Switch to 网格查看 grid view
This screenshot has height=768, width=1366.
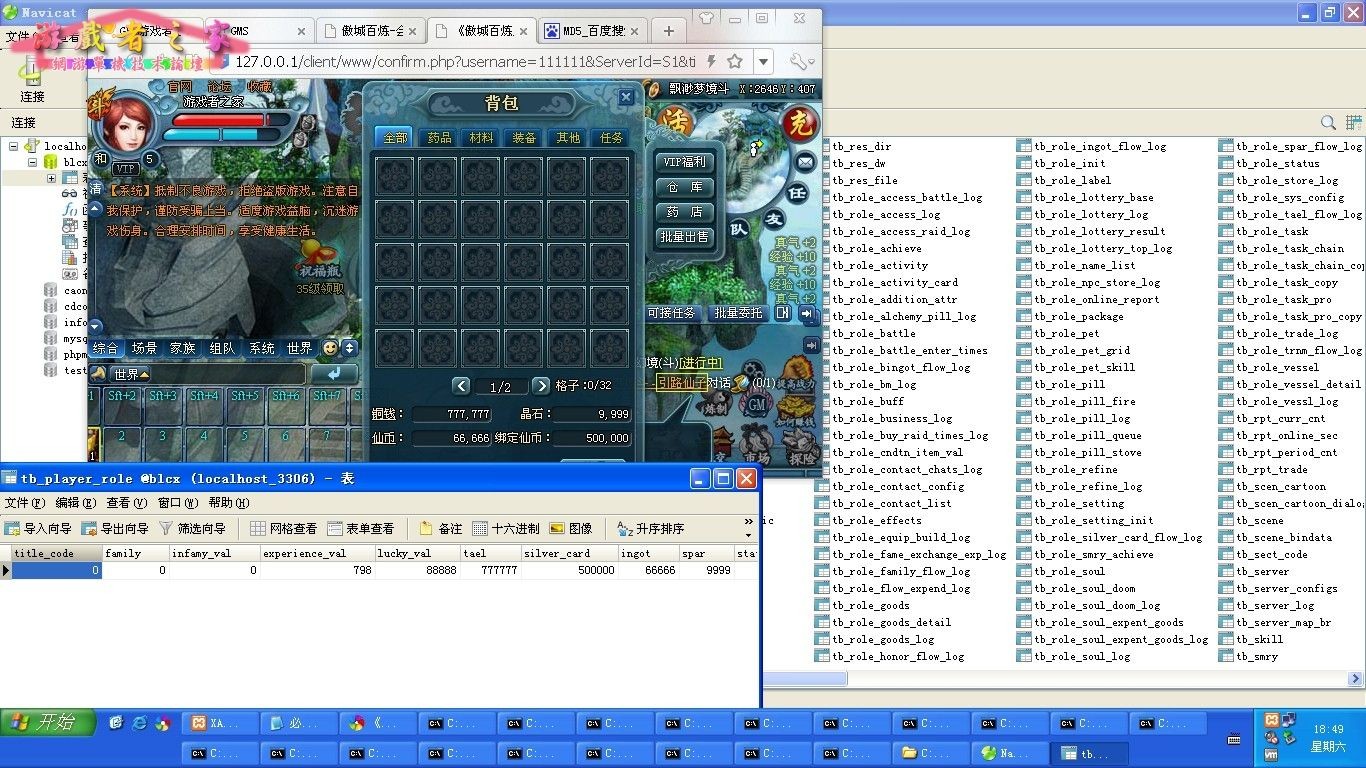283,528
